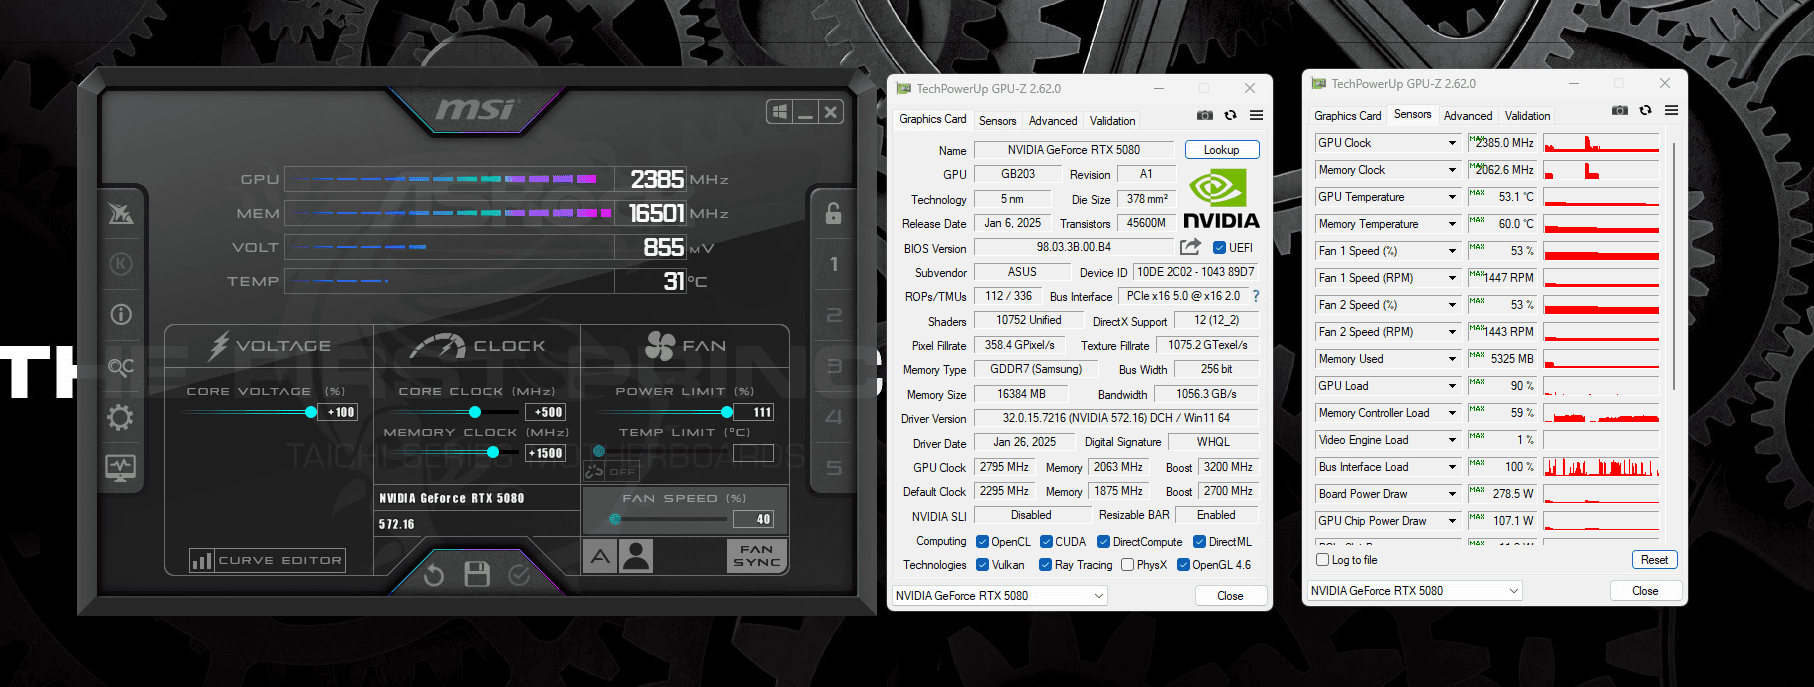Select profile slot 2 in Afterburner
Viewport: 1814px width, 687px height.
click(834, 315)
